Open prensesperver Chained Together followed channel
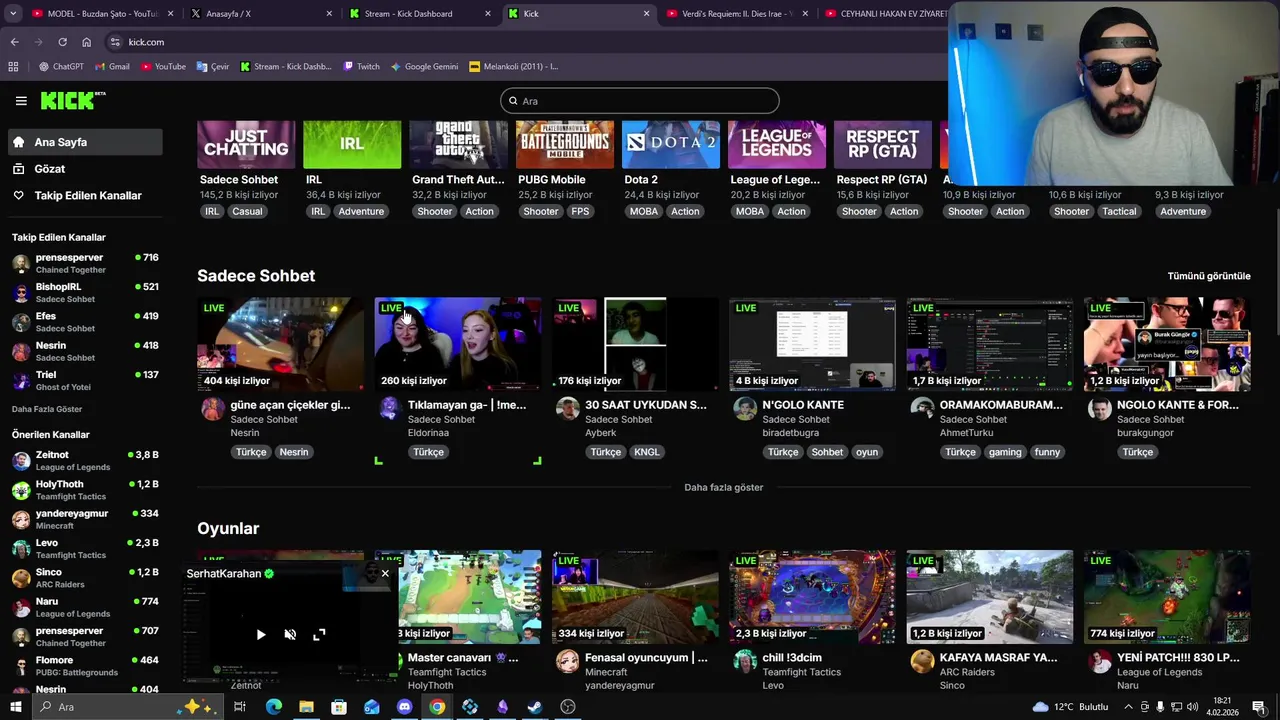This screenshot has height=720, width=1280. click(85, 263)
